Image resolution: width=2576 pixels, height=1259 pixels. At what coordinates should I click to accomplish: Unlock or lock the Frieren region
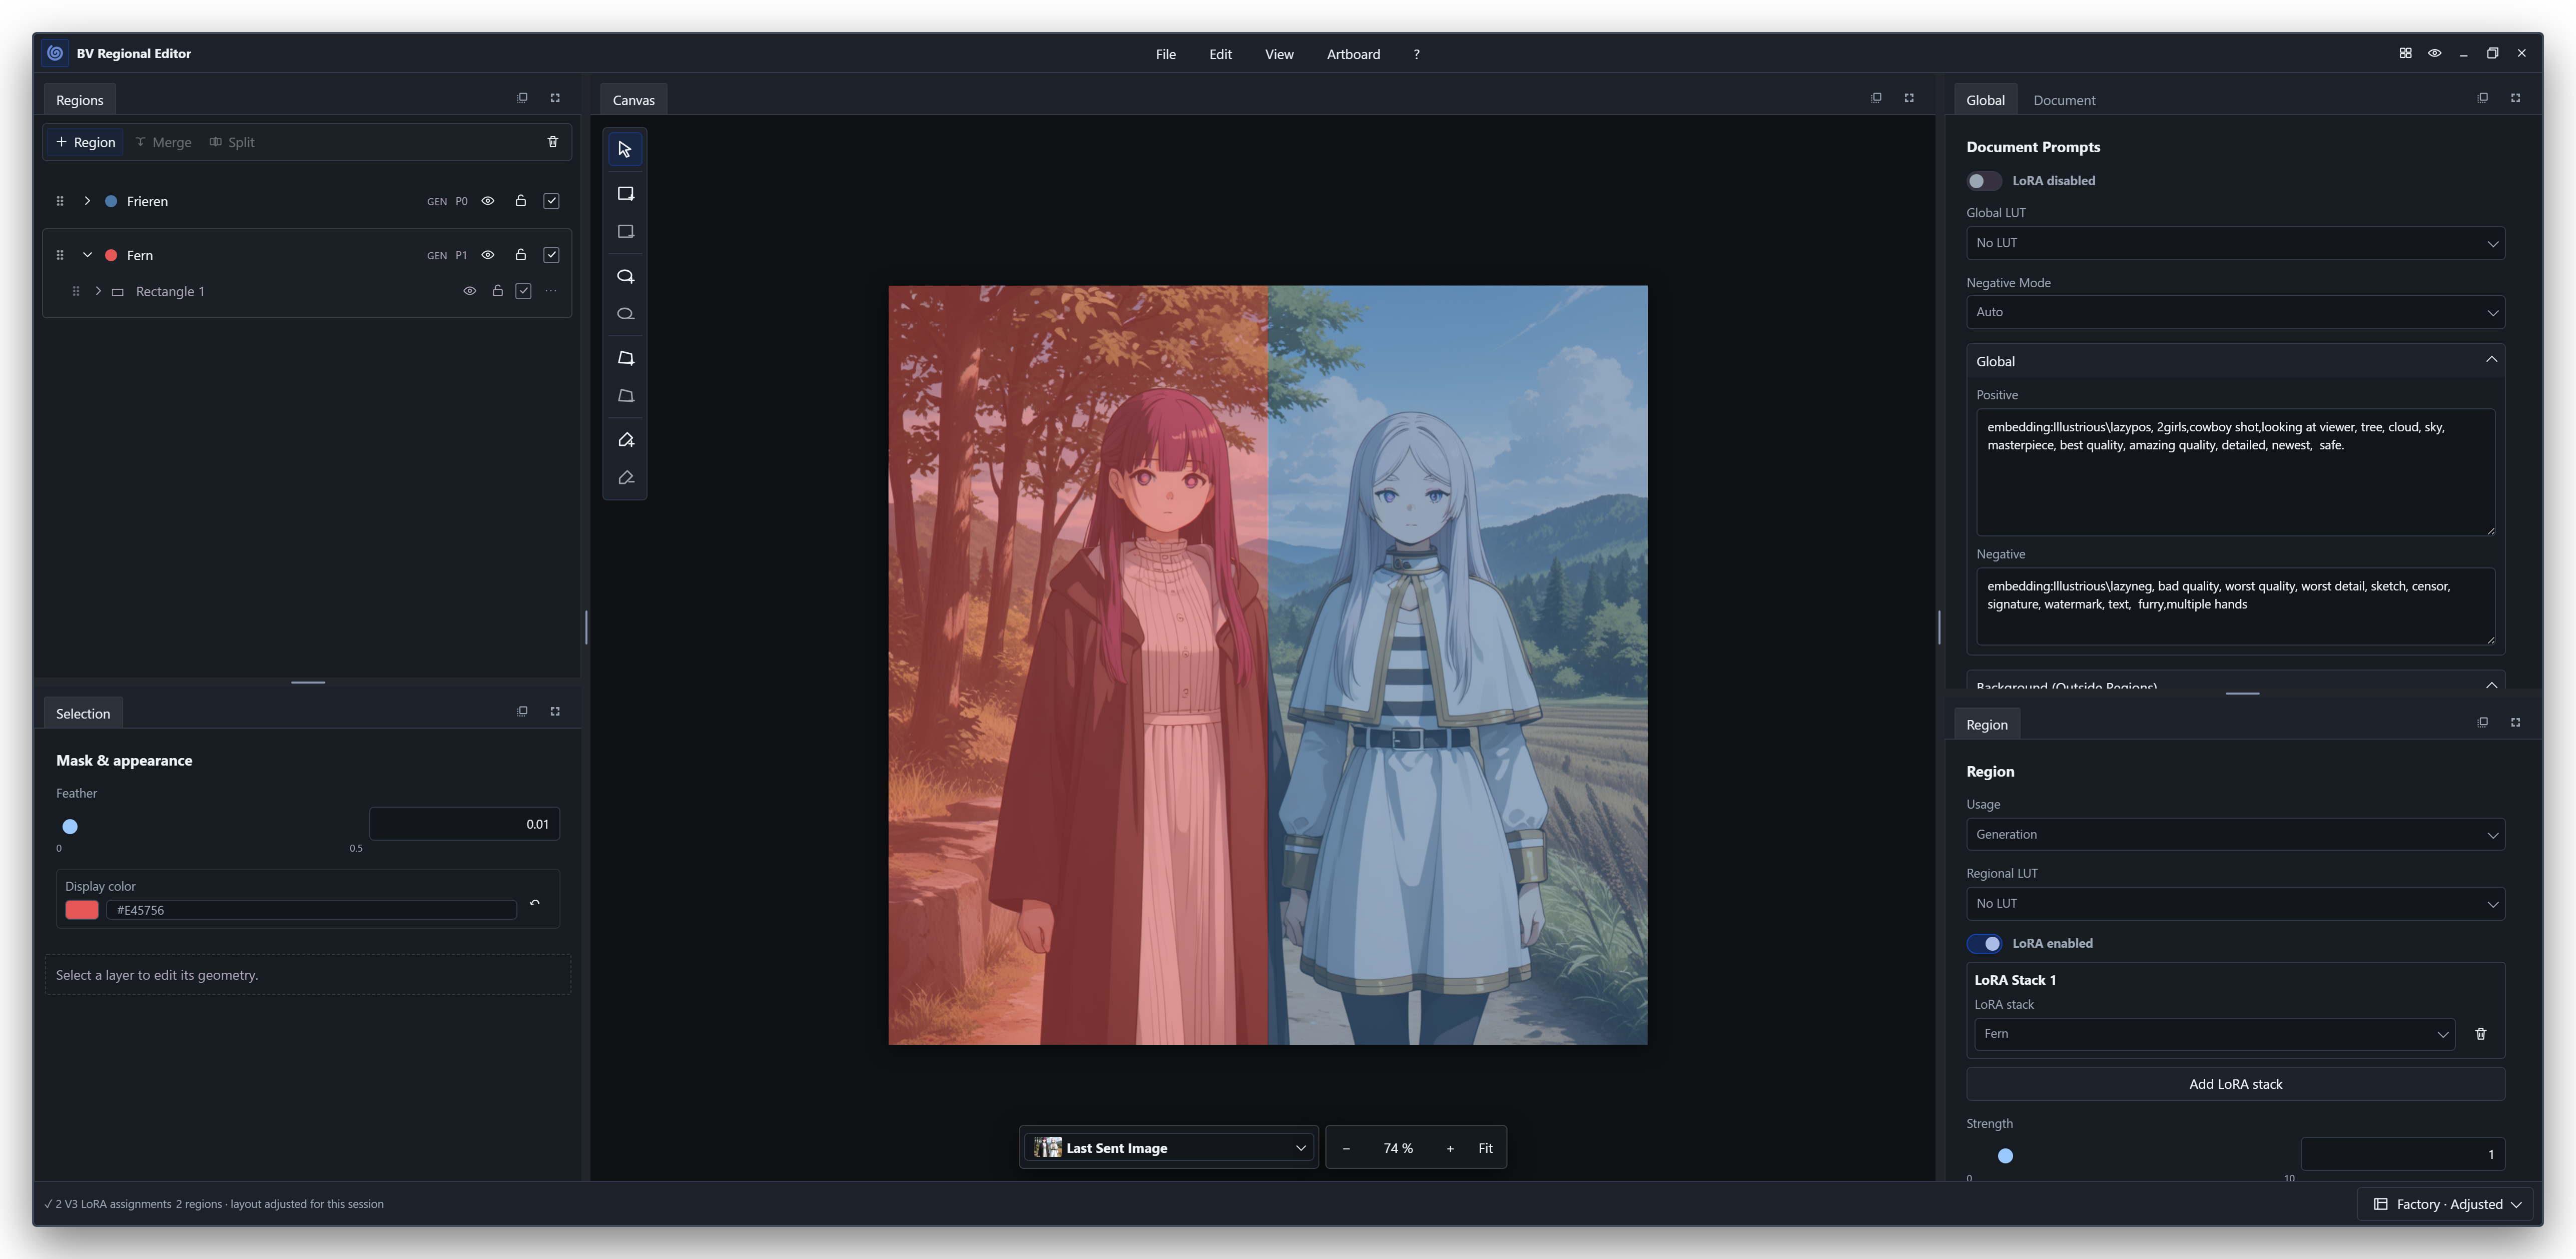(x=520, y=201)
